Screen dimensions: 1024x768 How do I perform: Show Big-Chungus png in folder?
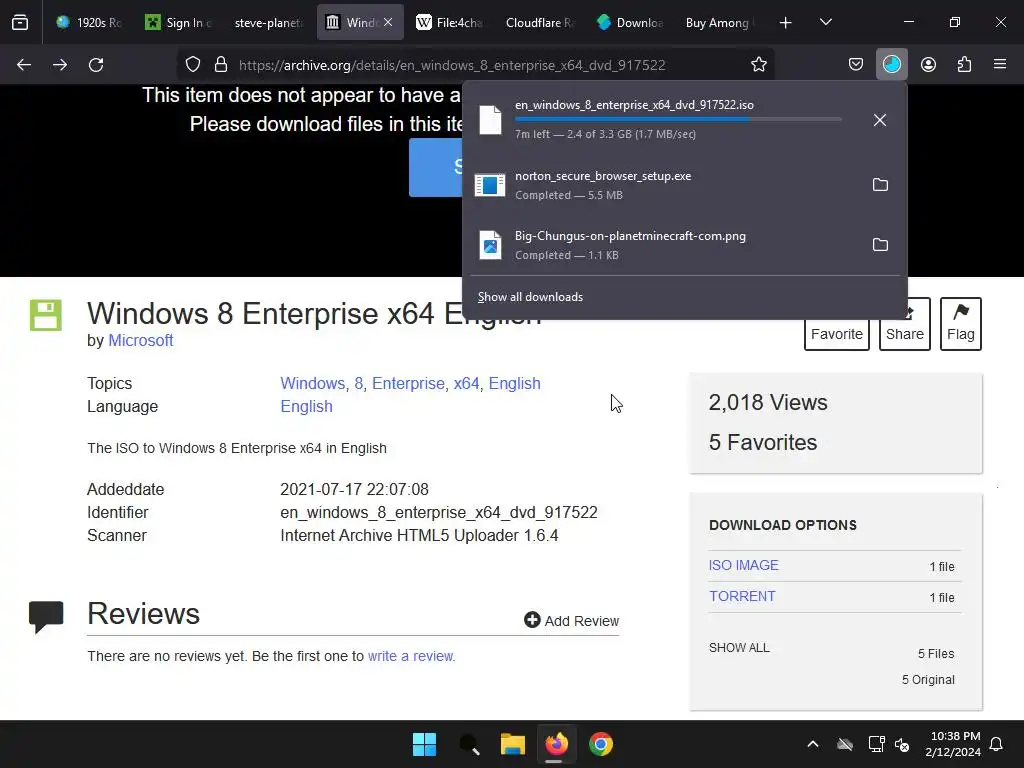[x=880, y=245]
